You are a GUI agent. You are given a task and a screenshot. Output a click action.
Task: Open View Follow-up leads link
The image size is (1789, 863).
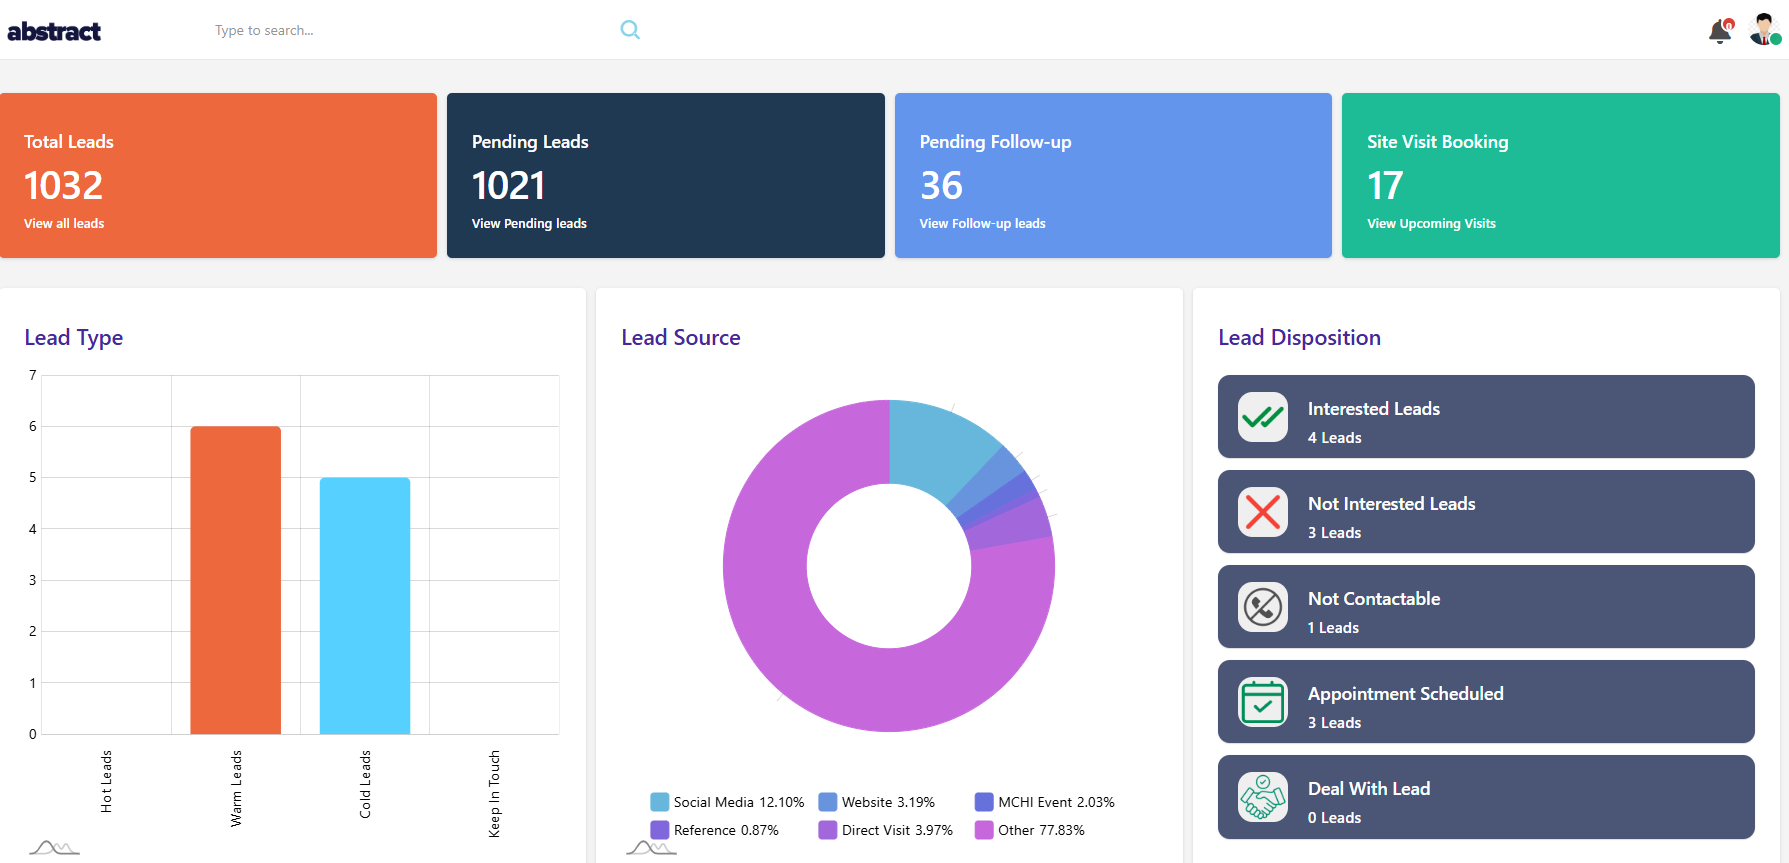coord(982,224)
